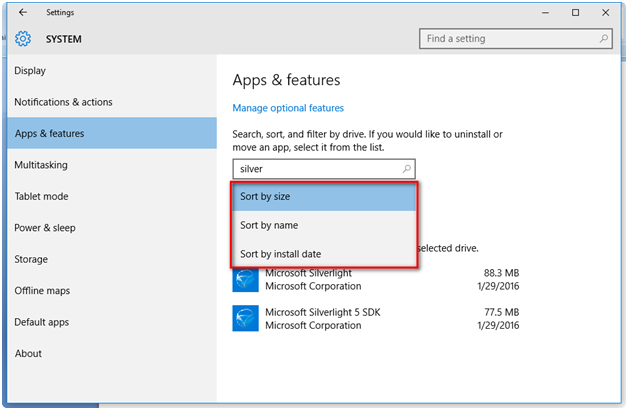Click the search magnifier icon

click(x=603, y=39)
